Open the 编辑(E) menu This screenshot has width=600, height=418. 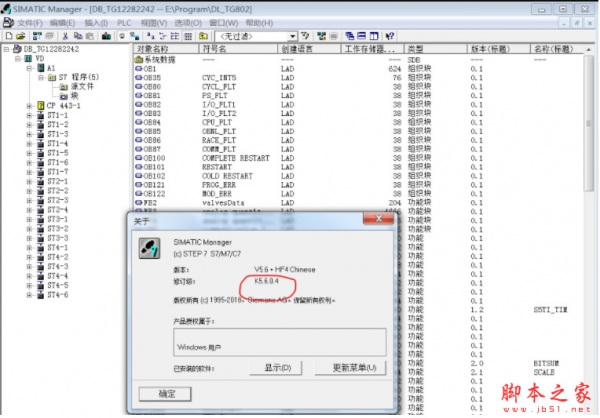62,23
